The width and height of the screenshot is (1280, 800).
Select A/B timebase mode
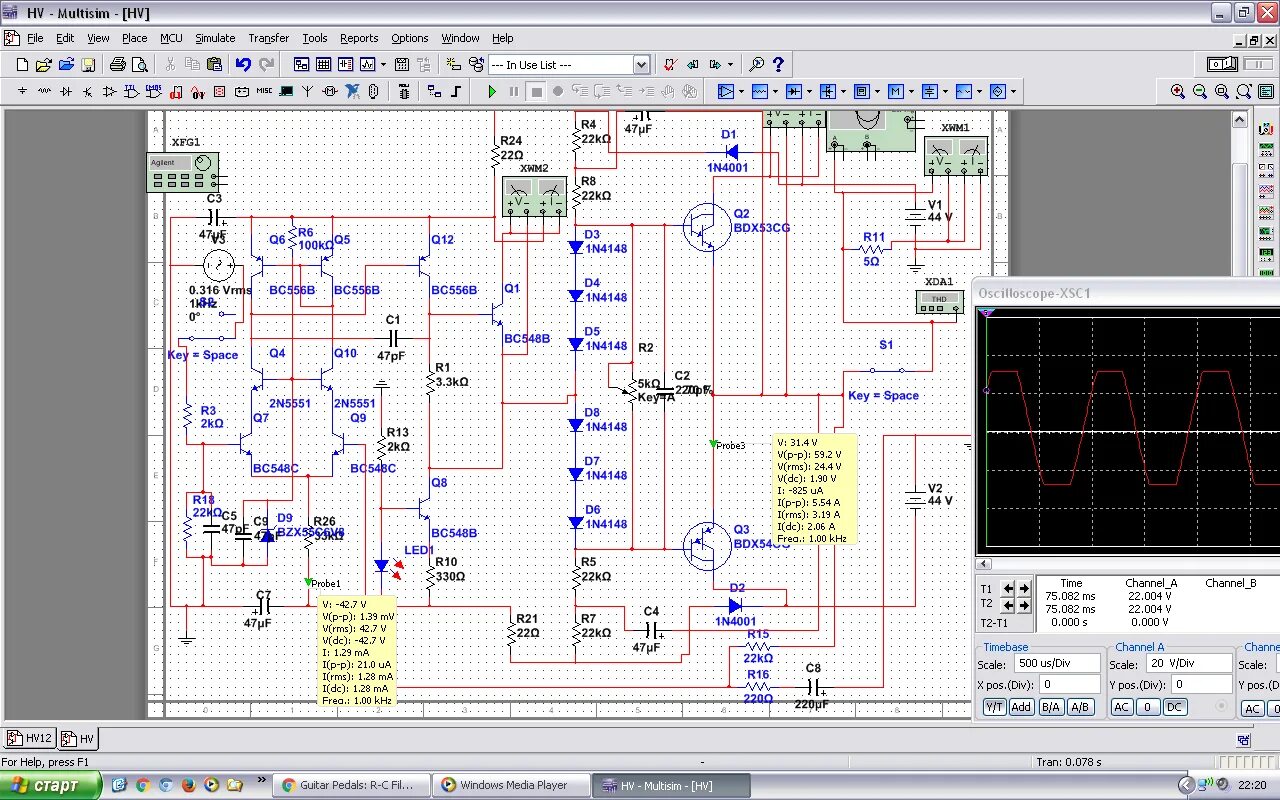point(1080,707)
